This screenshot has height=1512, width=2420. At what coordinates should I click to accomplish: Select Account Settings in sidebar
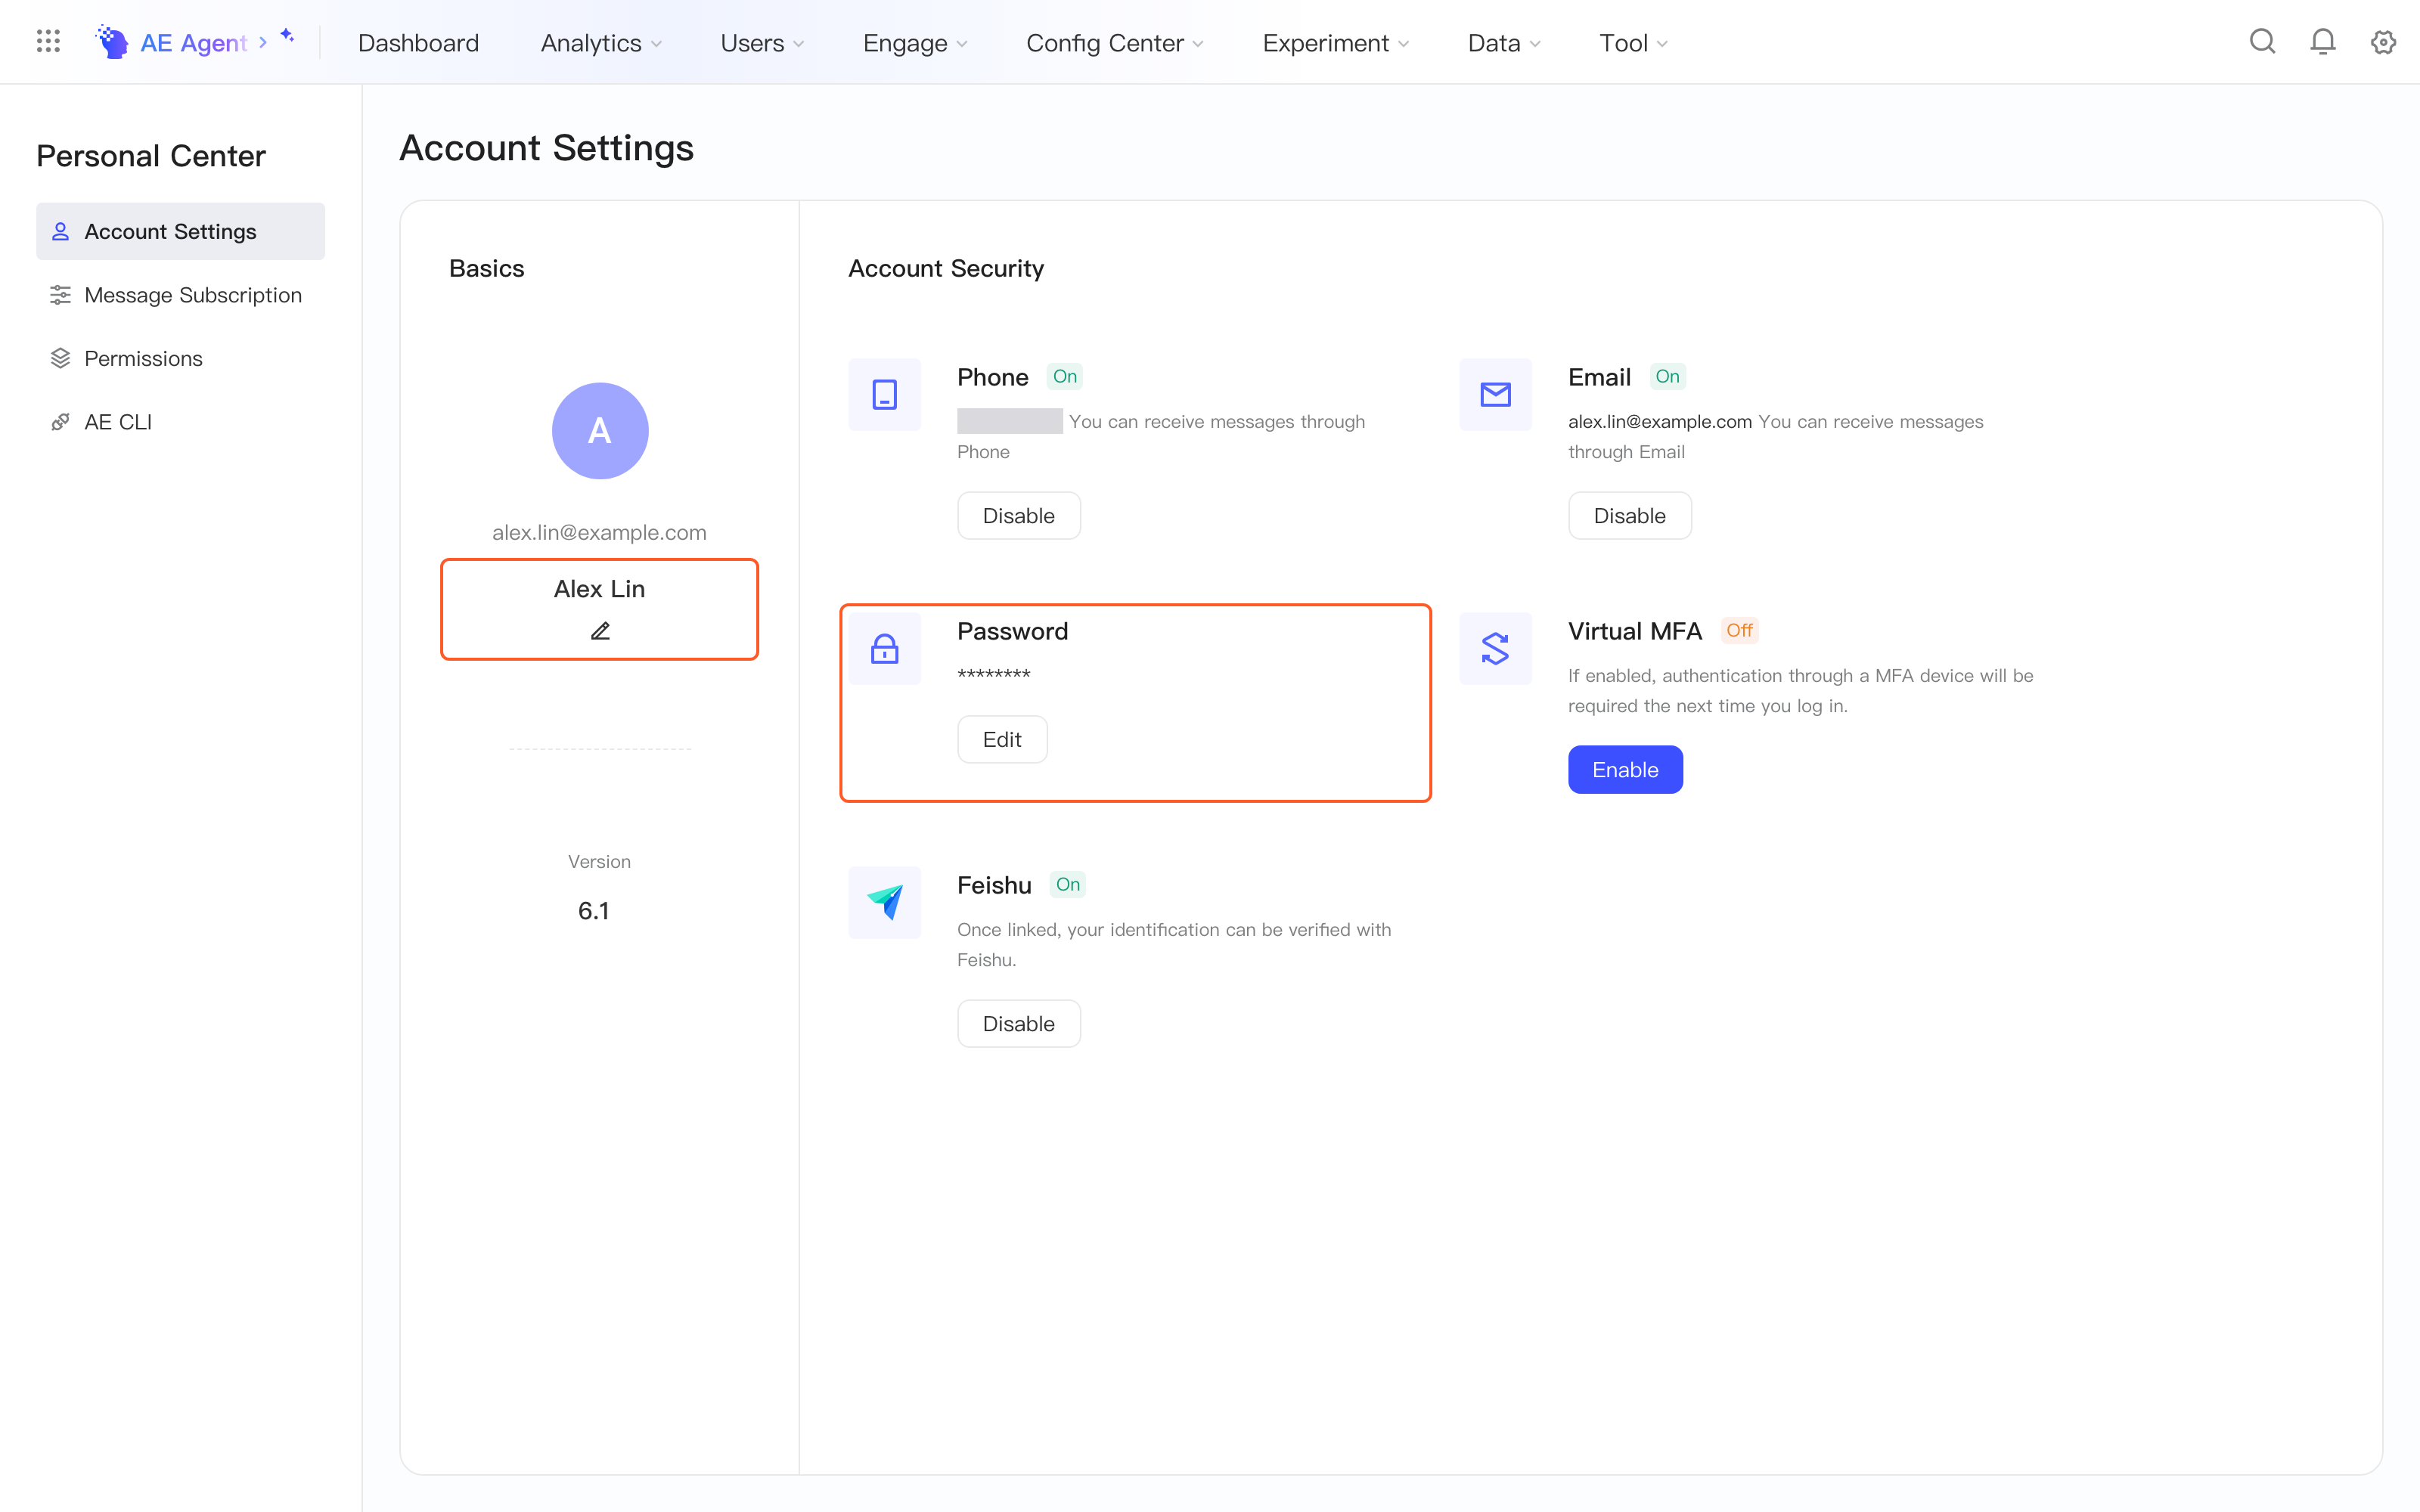[180, 231]
